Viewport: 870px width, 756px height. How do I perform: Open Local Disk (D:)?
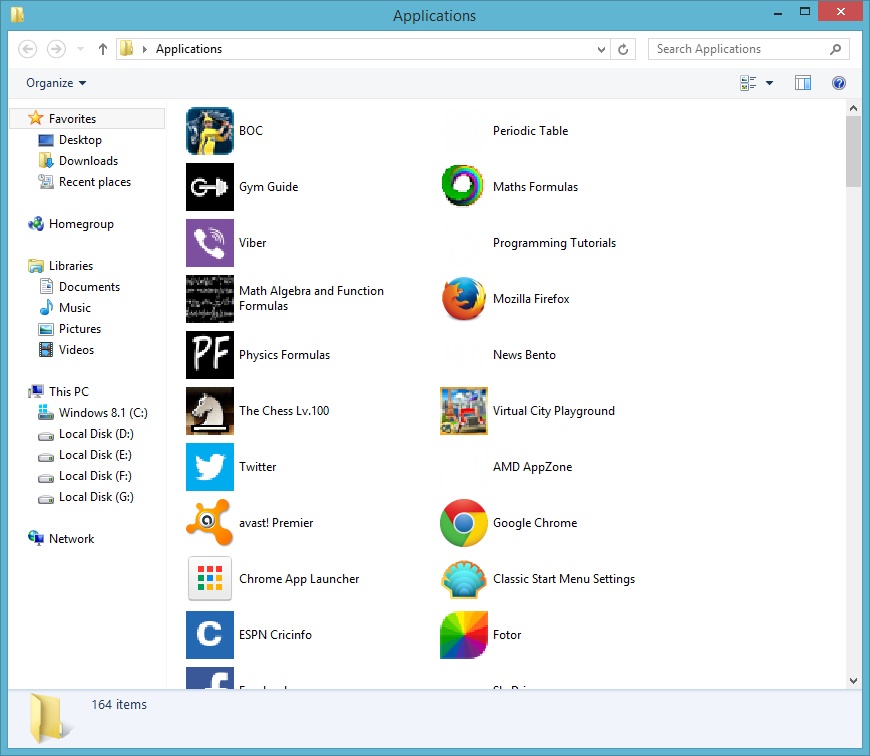click(96, 434)
